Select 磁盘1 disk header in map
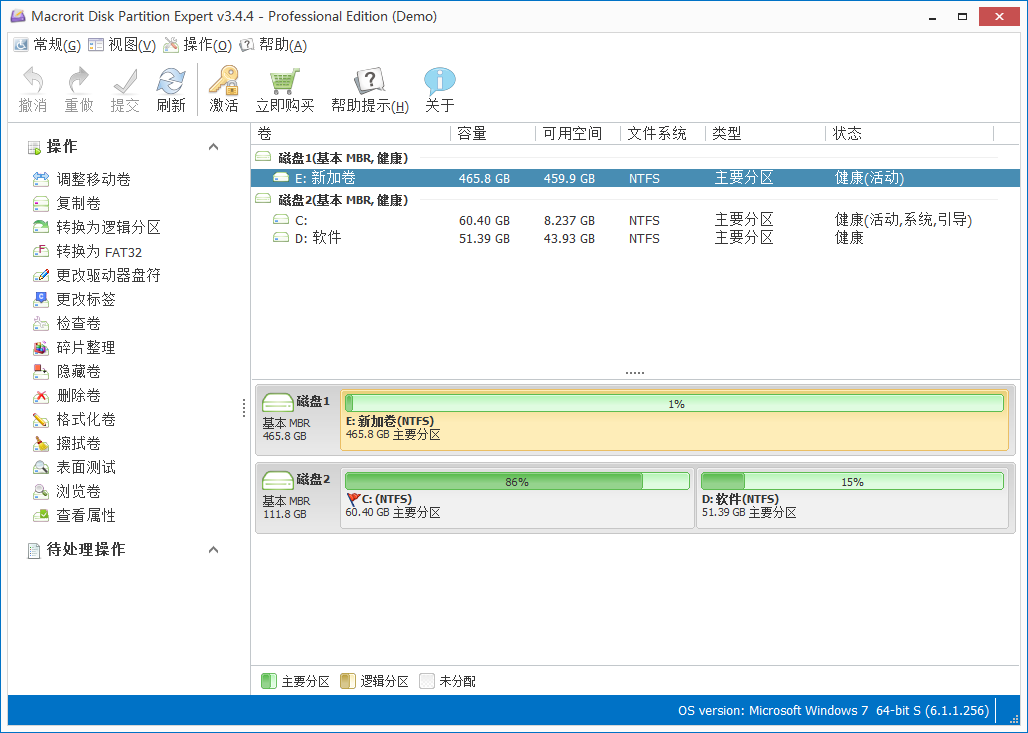Image resolution: width=1028 pixels, height=733 pixels. (x=297, y=418)
